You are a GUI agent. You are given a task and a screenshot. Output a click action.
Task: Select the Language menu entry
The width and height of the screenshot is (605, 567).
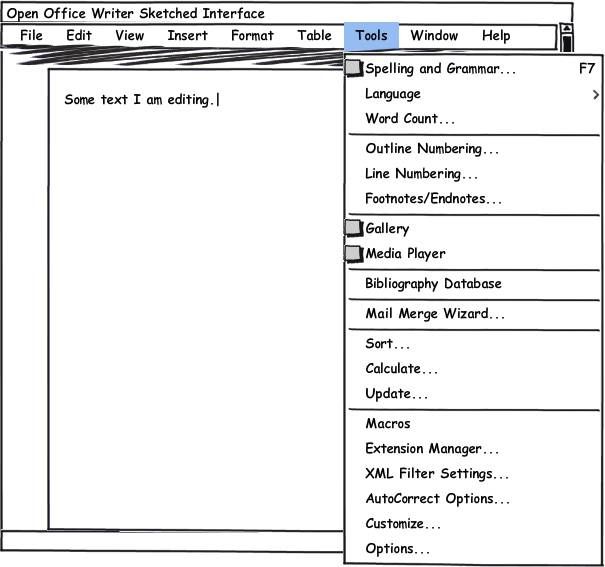point(473,94)
